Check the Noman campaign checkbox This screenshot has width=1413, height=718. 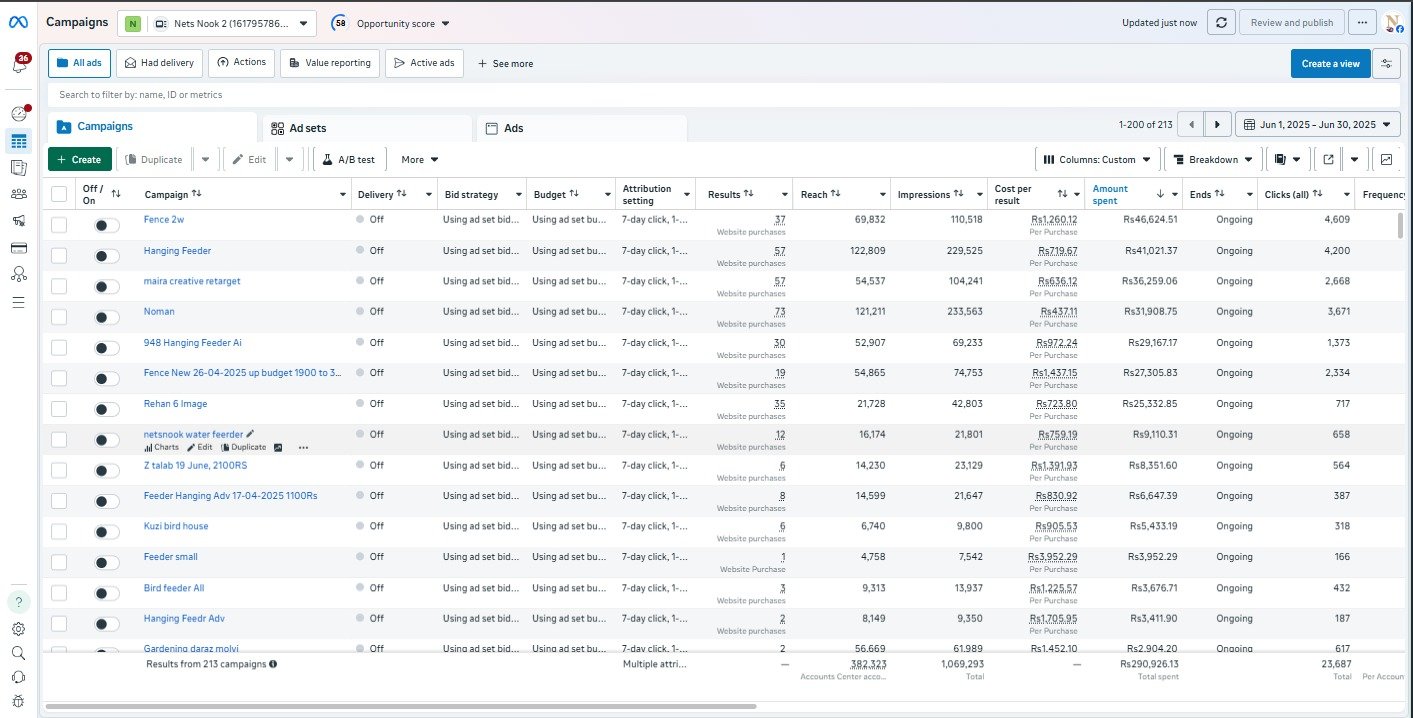click(59, 317)
